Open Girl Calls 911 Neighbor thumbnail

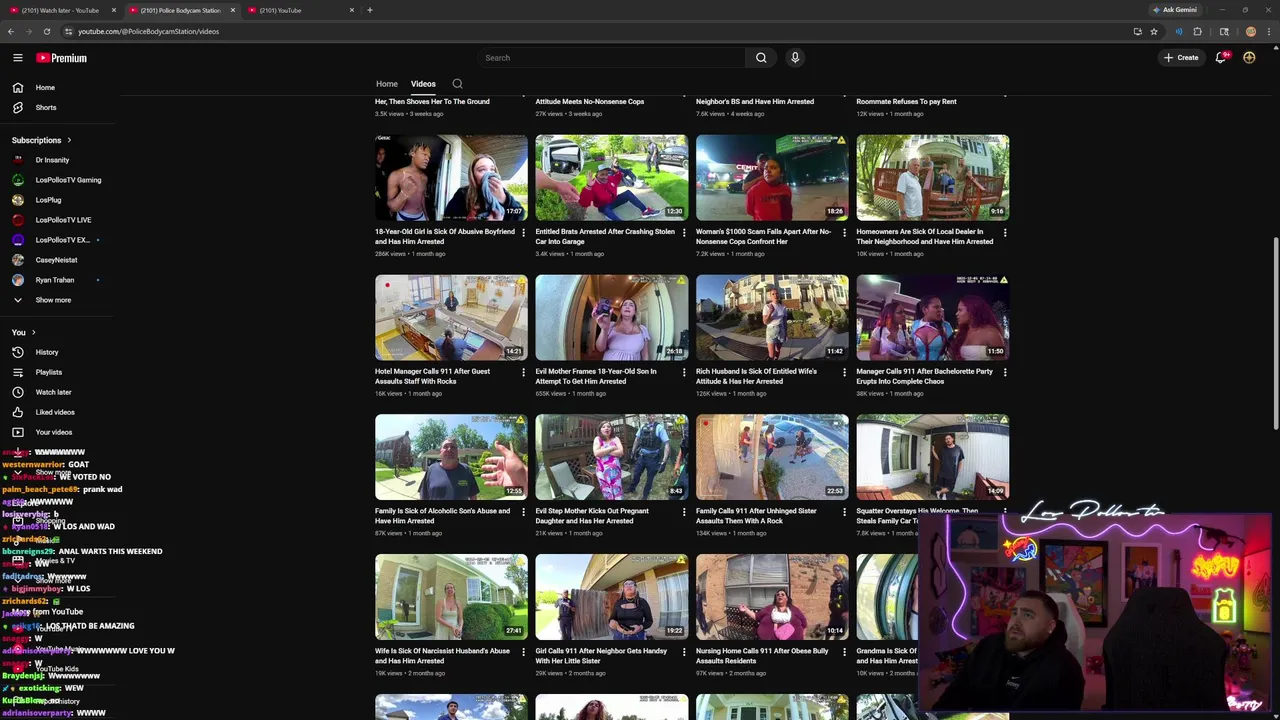pyautogui.click(x=611, y=597)
